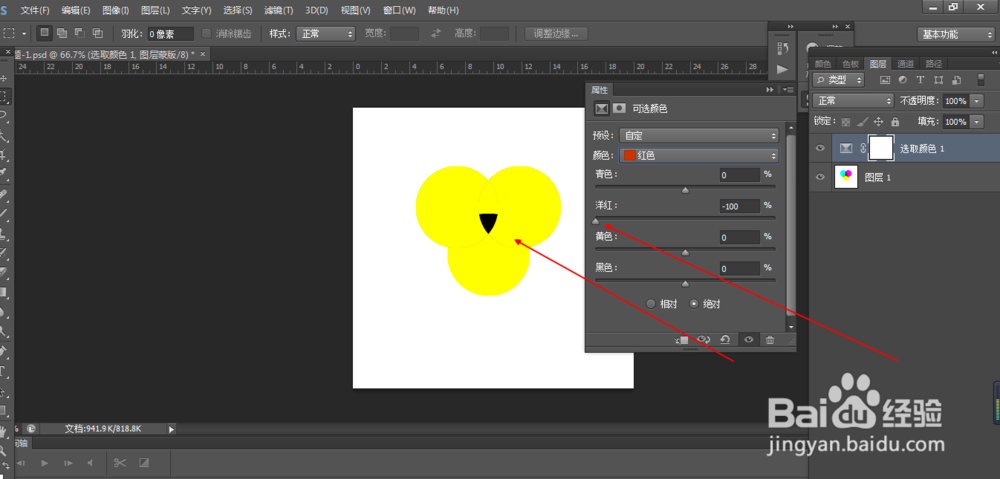Click the swap width and height icon
The height and width of the screenshot is (479, 1000).
pos(436,34)
